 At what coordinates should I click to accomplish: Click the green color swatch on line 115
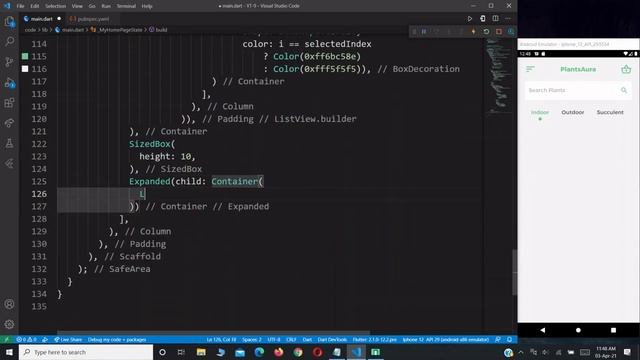[25, 56]
